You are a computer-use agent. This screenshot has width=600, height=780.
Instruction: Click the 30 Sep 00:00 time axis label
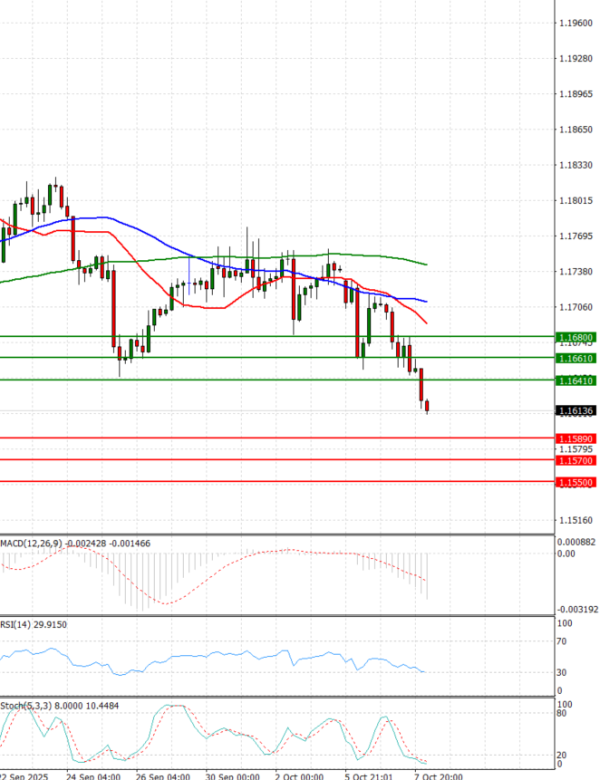[x=232, y=775]
